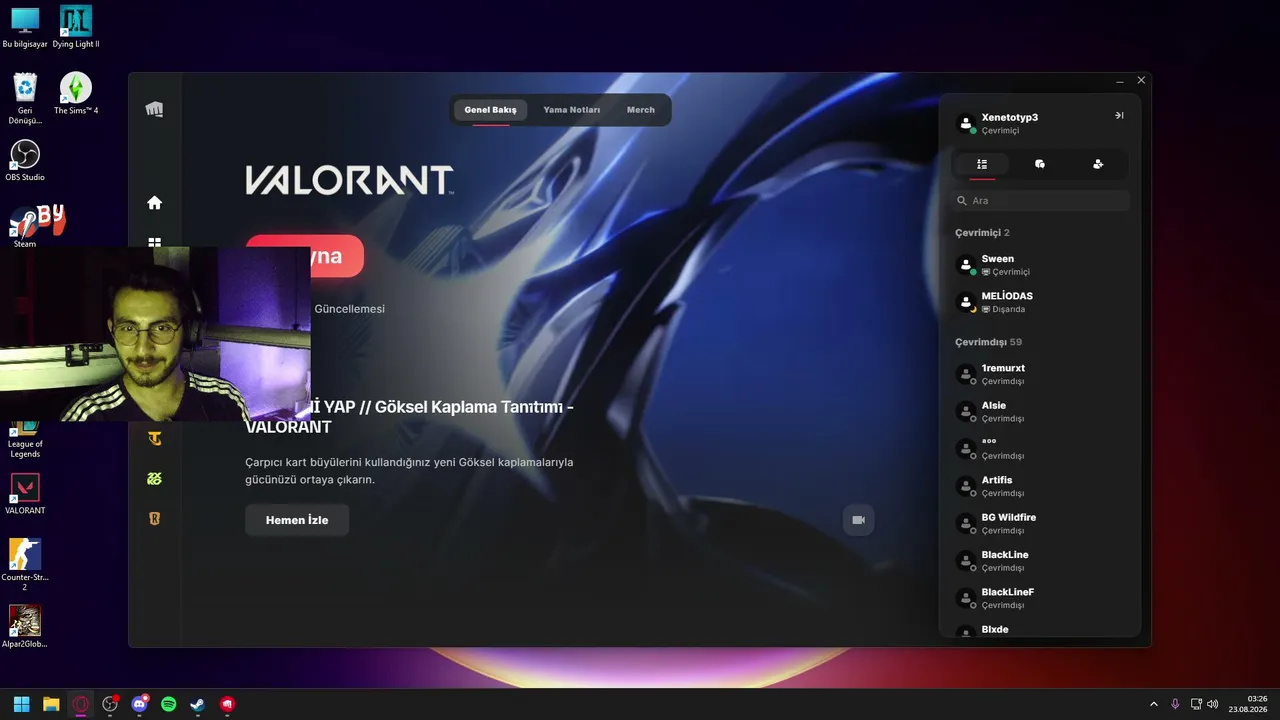
Task: Open the Teamfight Tactics game icon
Action: tap(154, 438)
